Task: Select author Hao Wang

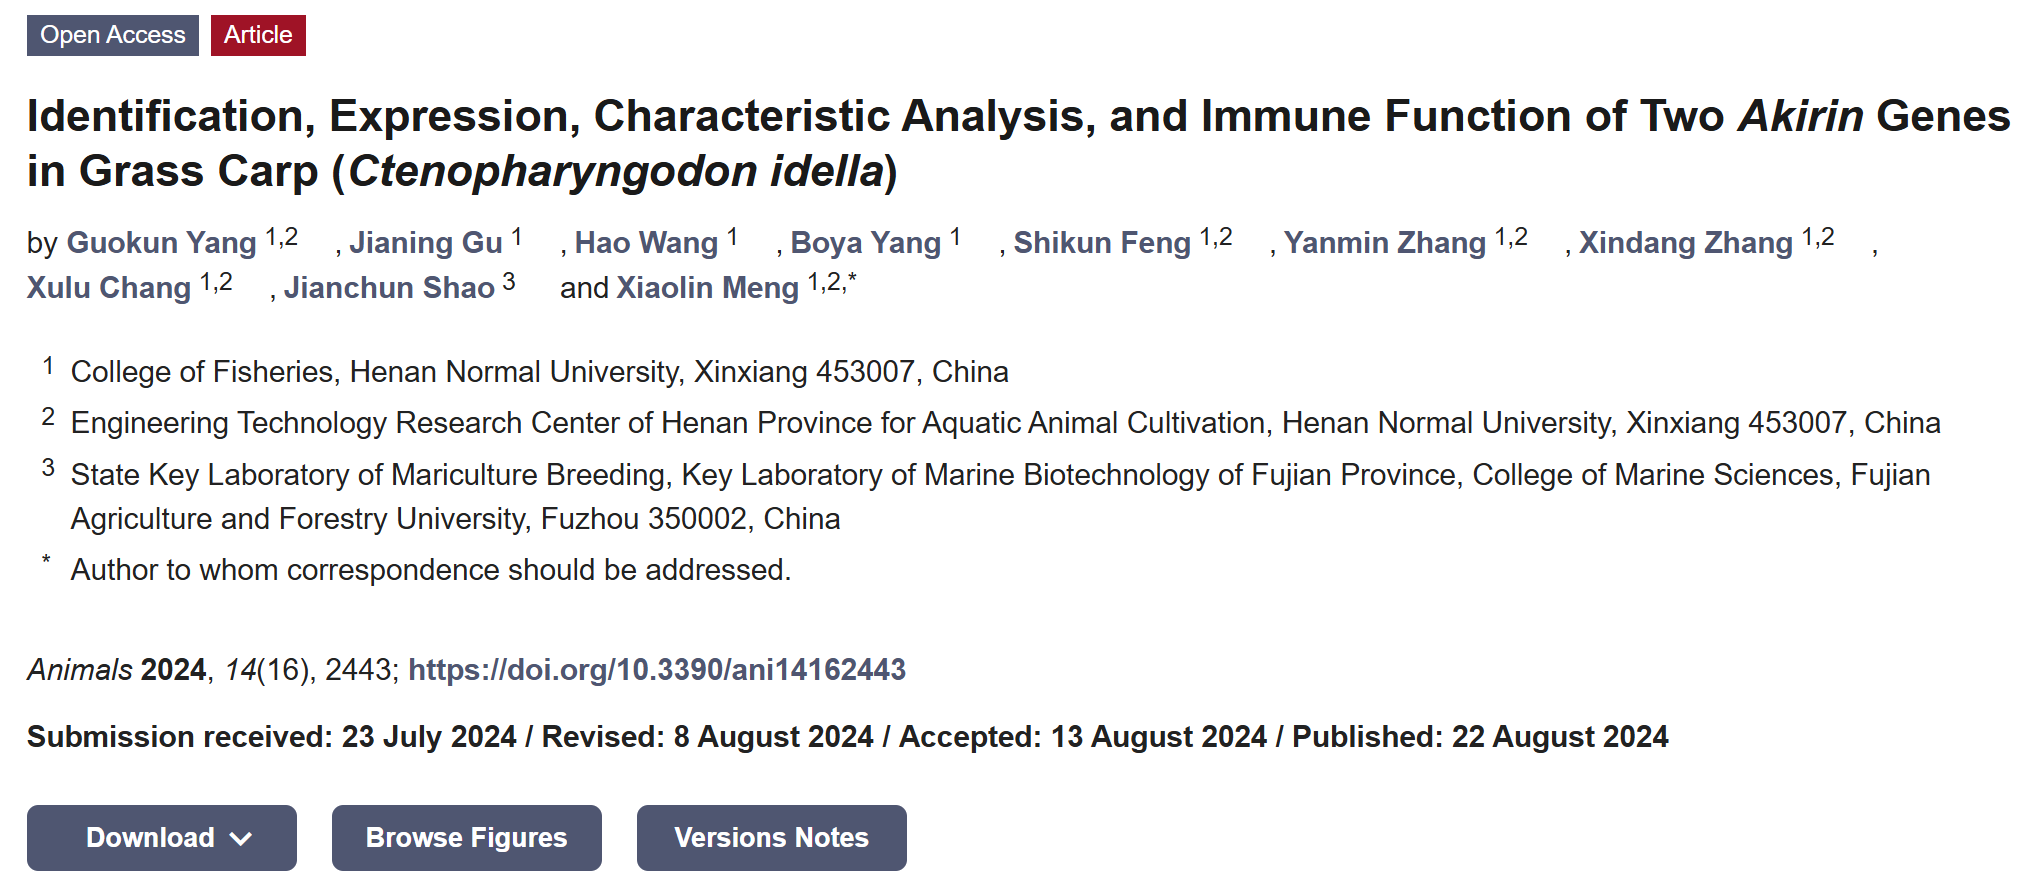Action: tap(646, 243)
